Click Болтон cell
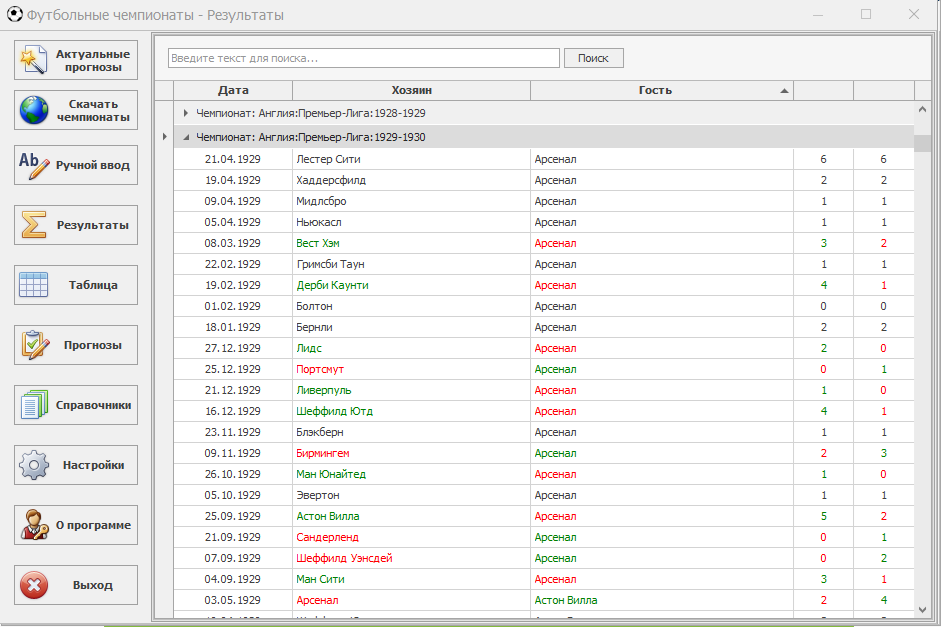Image resolution: width=941 pixels, height=627 pixels. [x=412, y=306]
